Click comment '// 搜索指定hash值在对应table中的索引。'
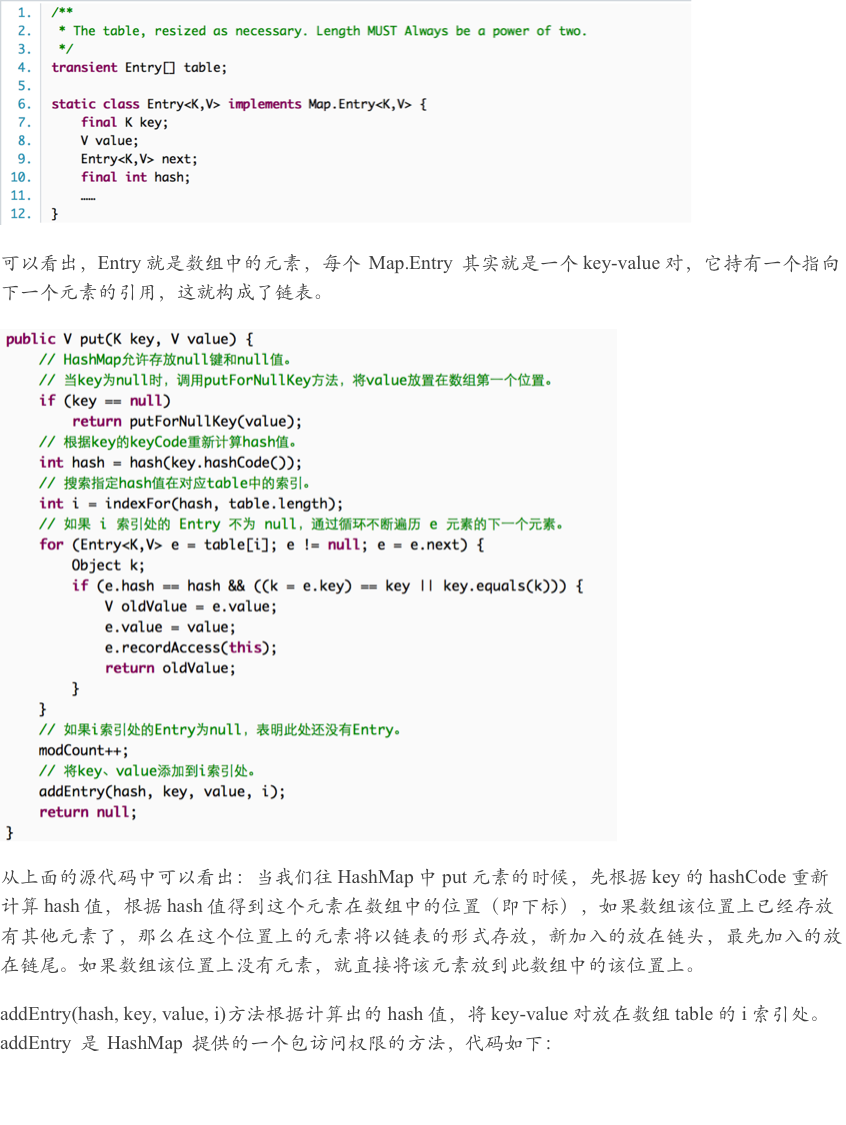Screen dimensions: 846x1125 pos(174,483)
